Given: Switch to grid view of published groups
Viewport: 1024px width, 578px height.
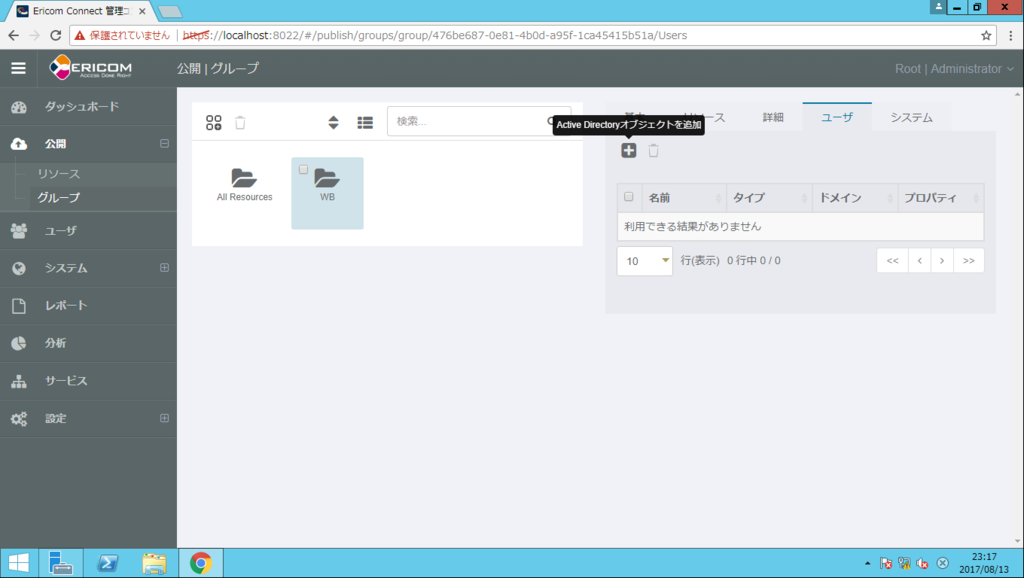Looking at the screenshot, I should point(214,122).
